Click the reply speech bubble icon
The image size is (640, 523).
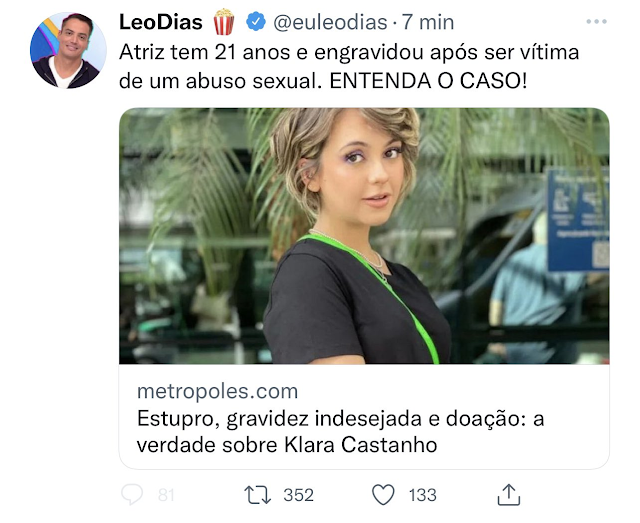(132, 494)
